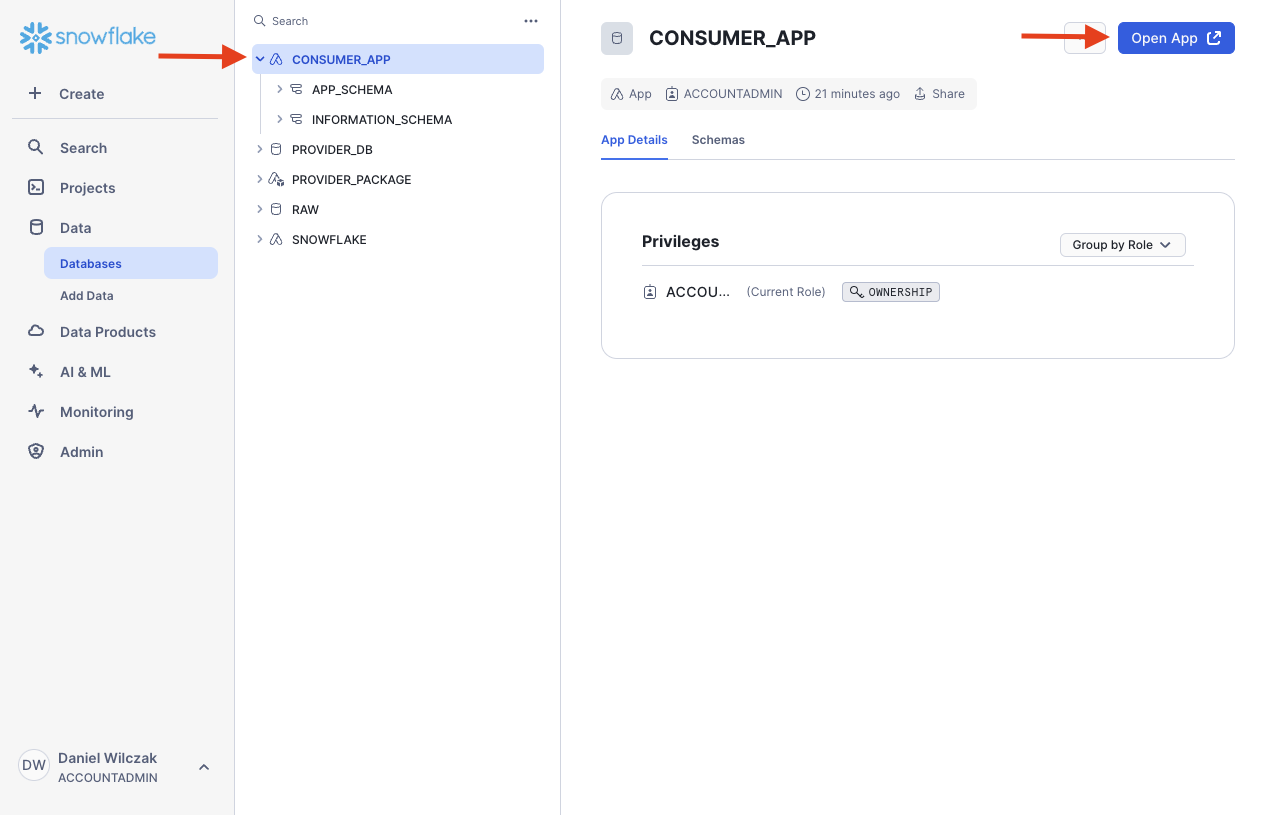Click the database icon beside RAW
Image resolution: width=1273 pixels, height=815 pixels.
click(x=276, y=209)
